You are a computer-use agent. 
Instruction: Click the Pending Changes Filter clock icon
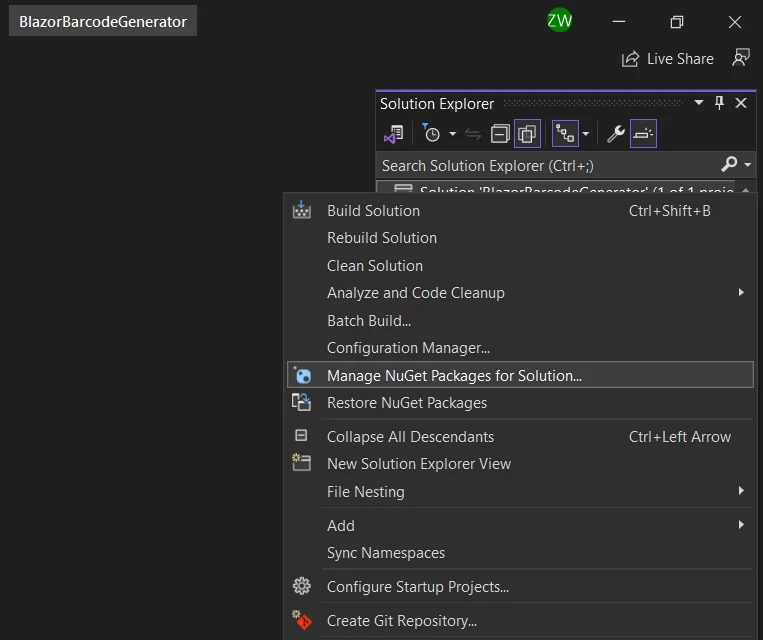click(x=431, y=134)
